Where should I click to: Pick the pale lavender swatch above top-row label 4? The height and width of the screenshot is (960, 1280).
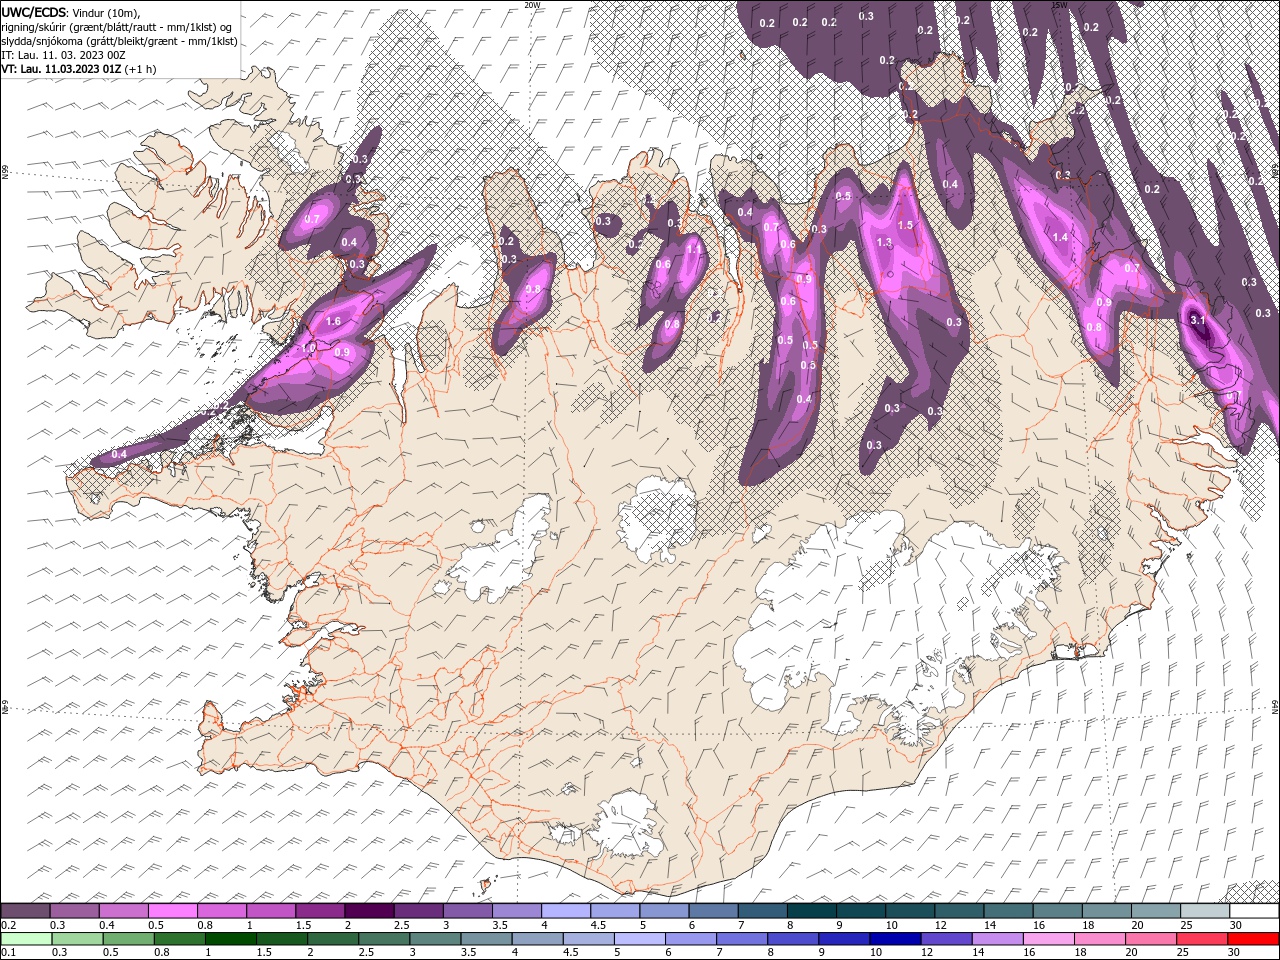click(x=565, y=911)
